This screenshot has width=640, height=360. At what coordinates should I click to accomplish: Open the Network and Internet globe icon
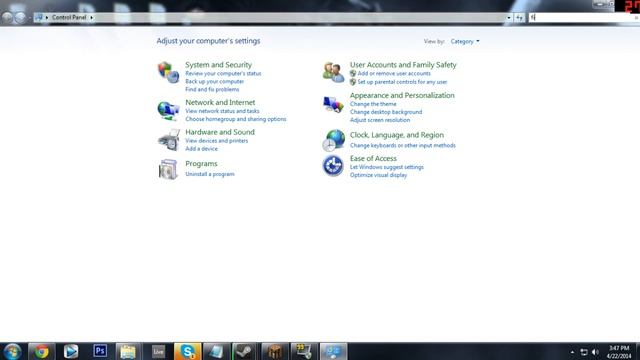[168, 110]
